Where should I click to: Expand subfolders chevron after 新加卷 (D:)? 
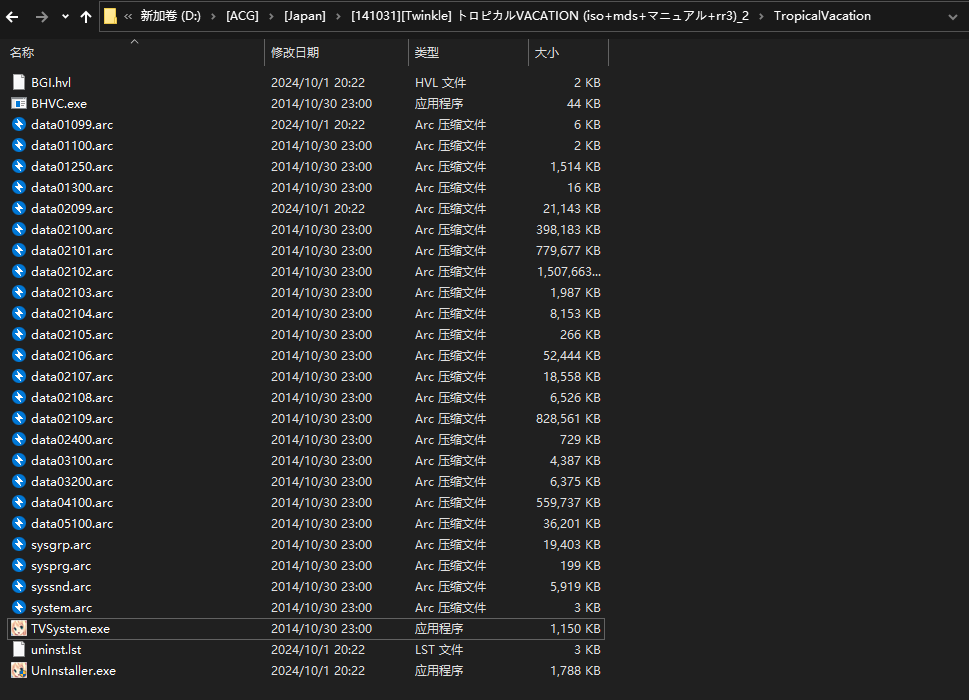point(213,17)
